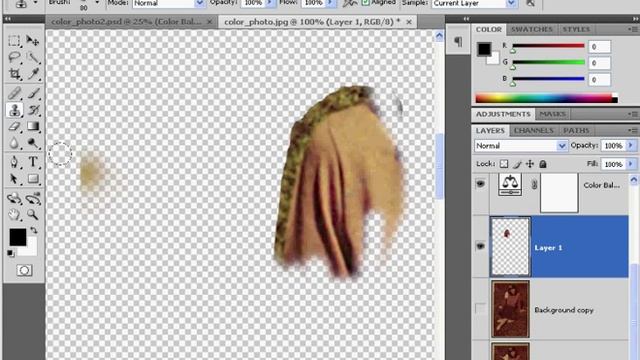This screenshot has height=360, width=640.
Task: Close the color_photo2.psd document tab
Action: tap(209, 22)
